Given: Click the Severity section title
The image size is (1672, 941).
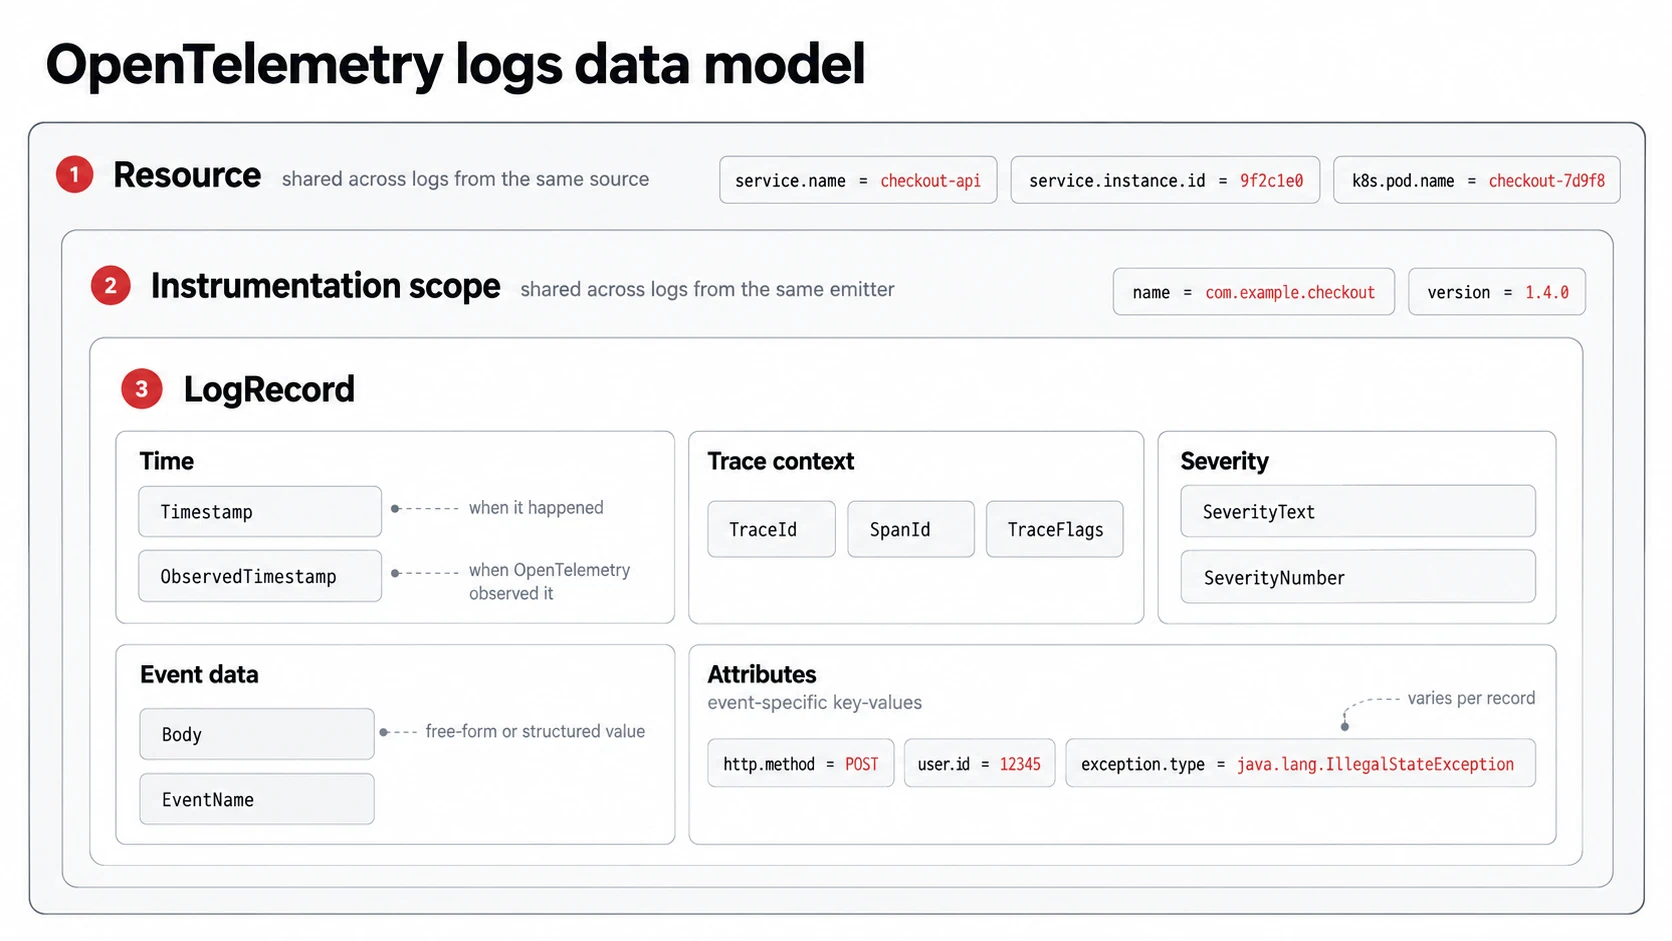Looking at the screenshot, I should 1224,461.
